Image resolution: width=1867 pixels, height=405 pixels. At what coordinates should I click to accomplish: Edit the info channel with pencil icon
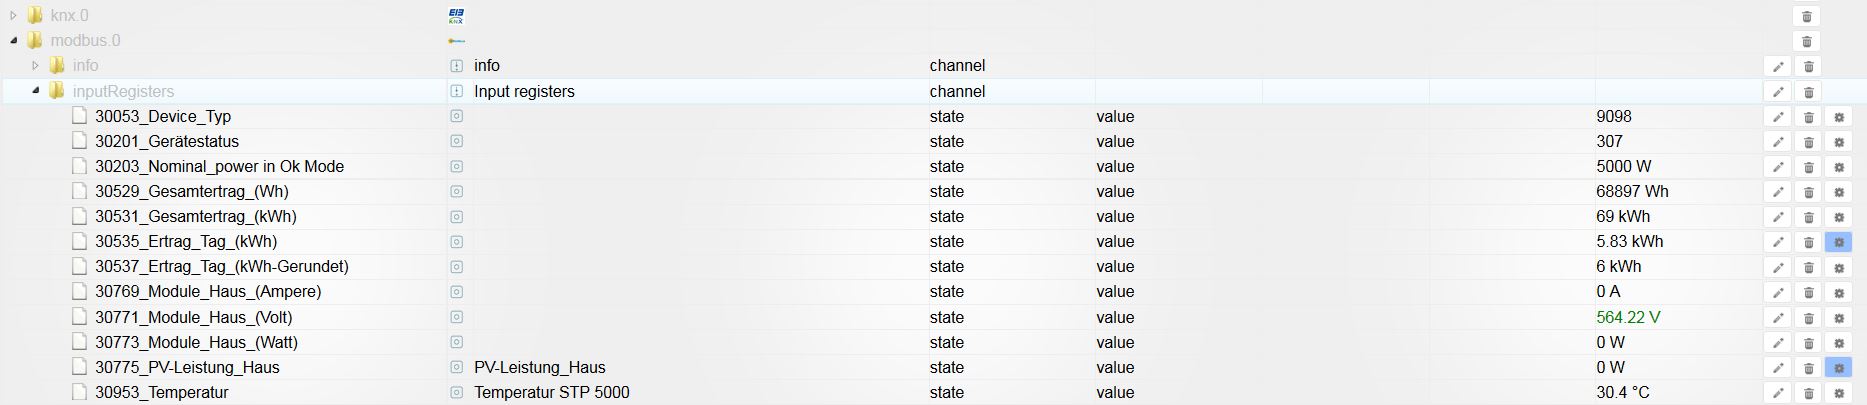click(x=1778, y=66)
